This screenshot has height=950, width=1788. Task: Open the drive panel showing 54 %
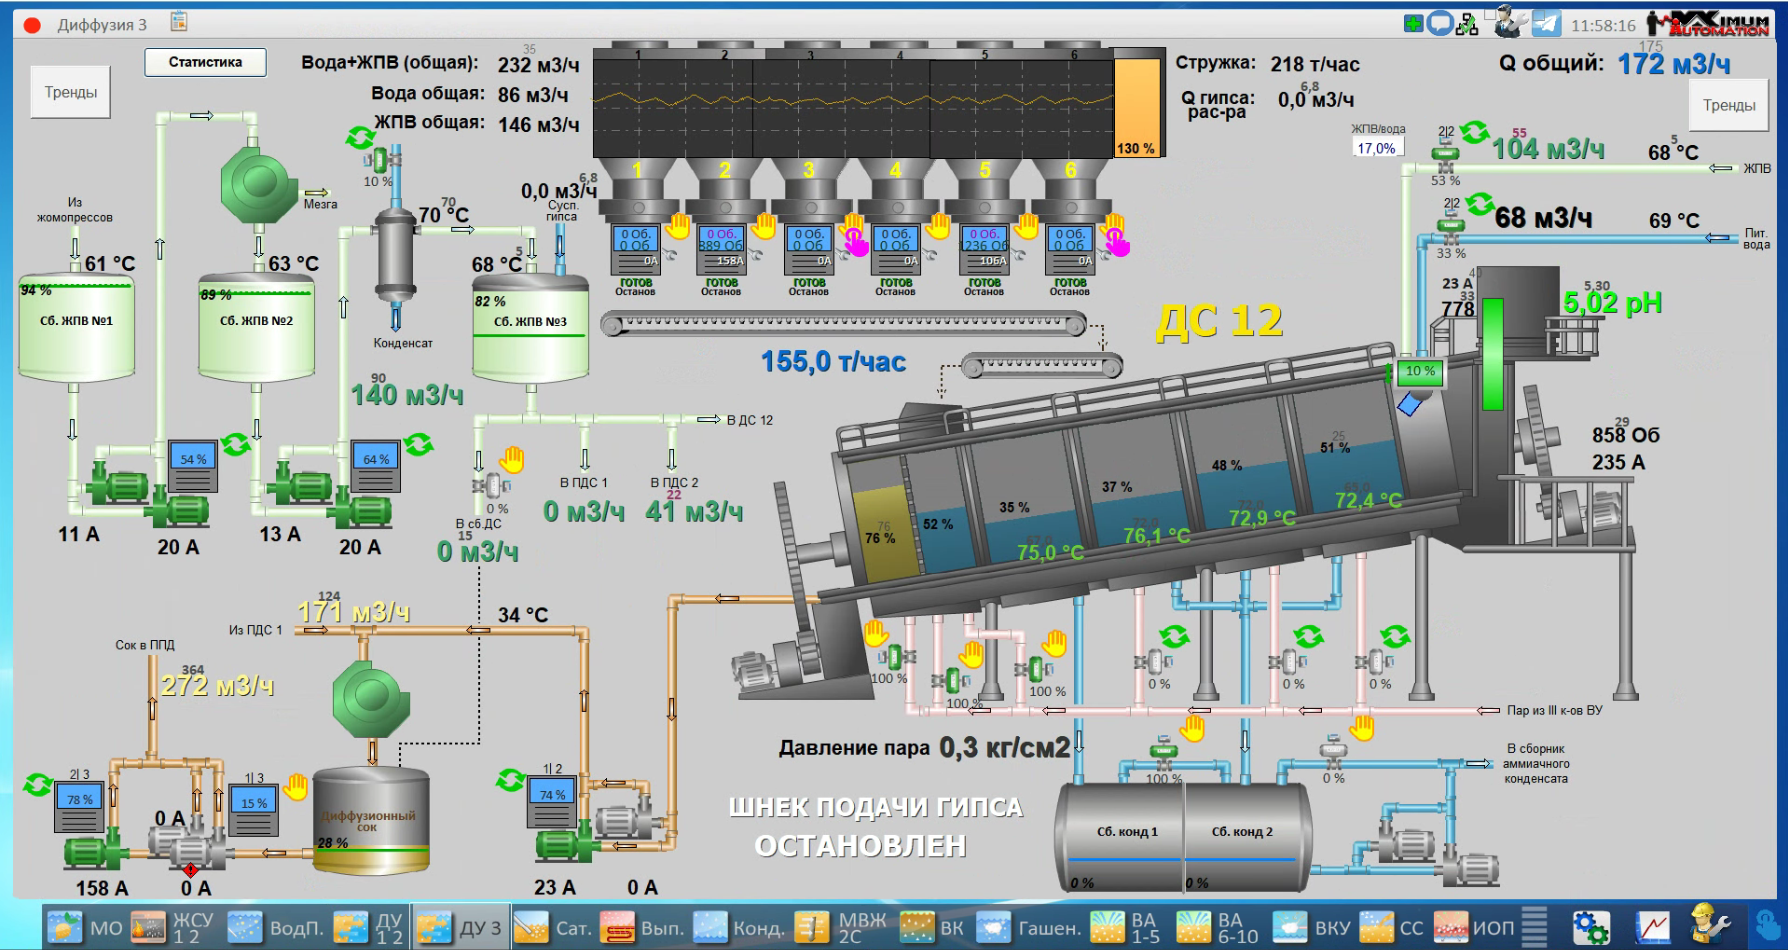[x=192, y=466]
